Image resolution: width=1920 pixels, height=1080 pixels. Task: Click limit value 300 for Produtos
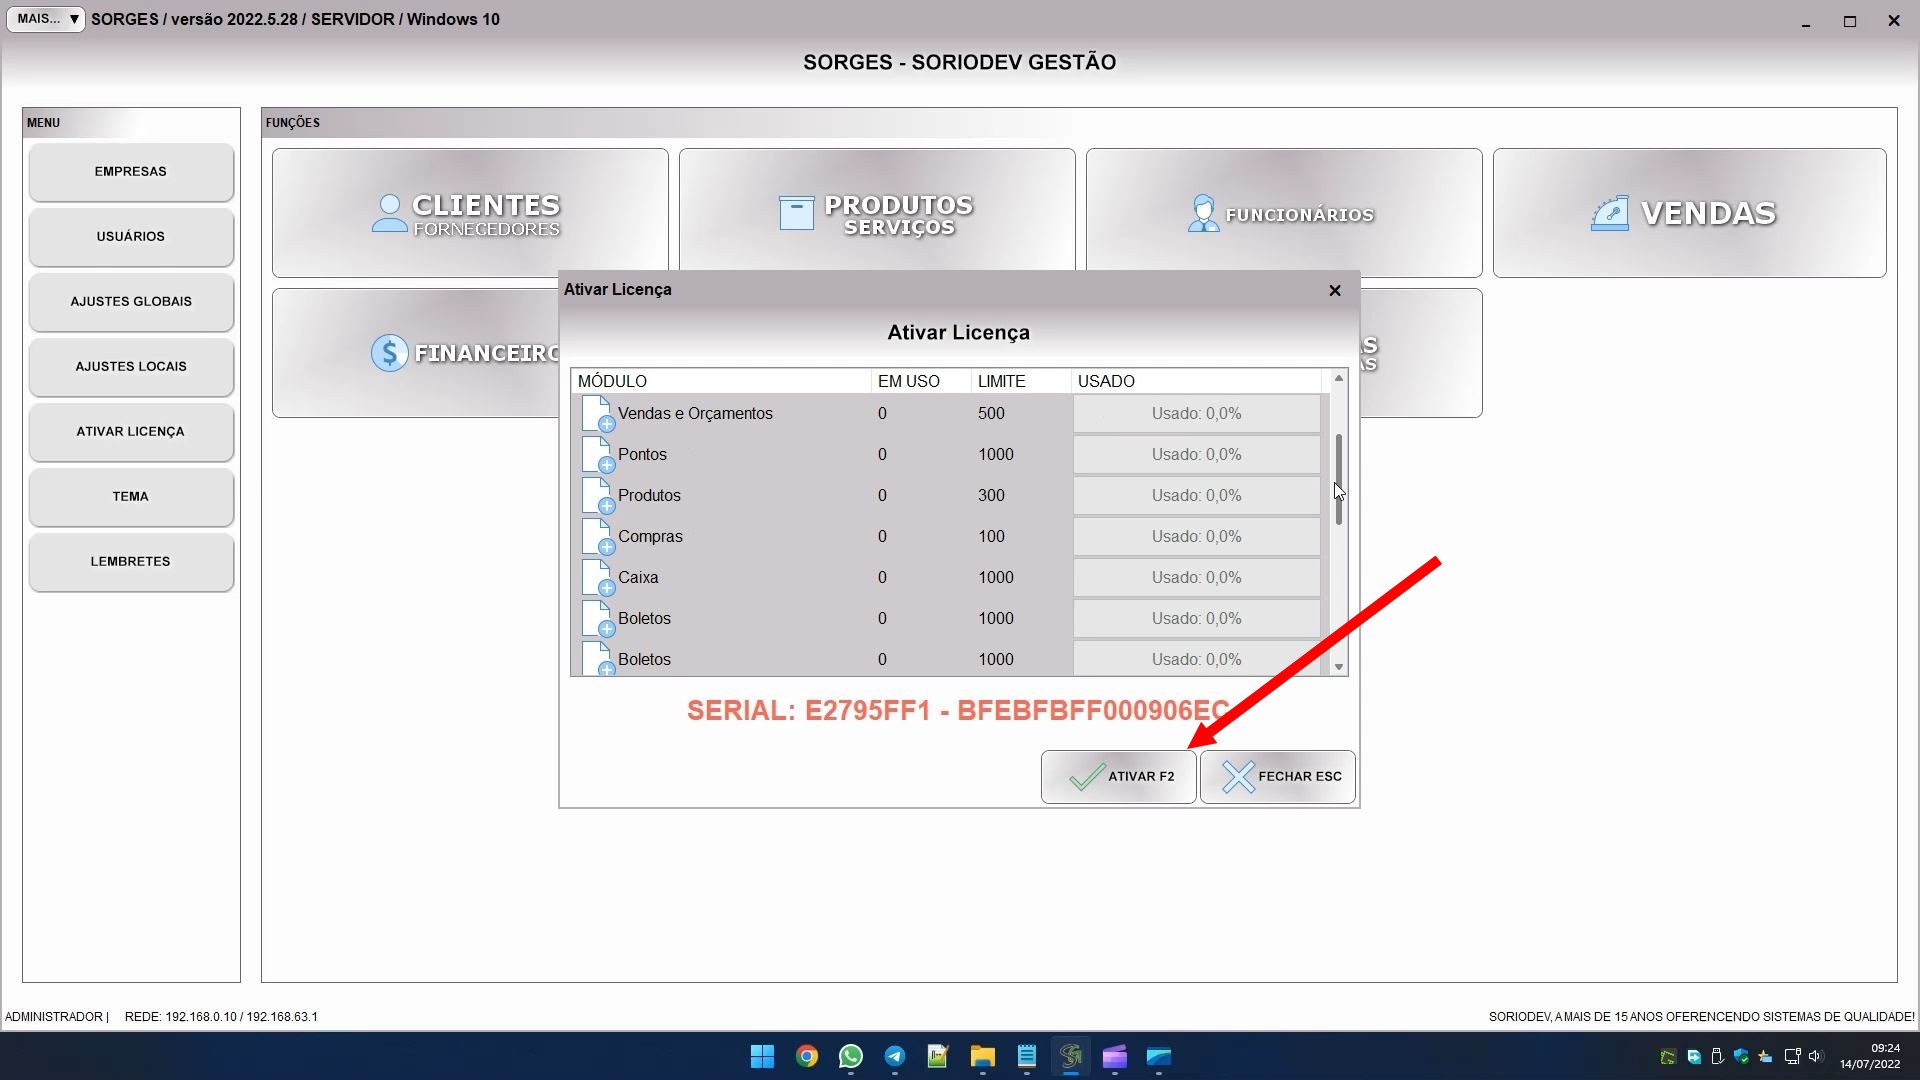coord(991,495)
